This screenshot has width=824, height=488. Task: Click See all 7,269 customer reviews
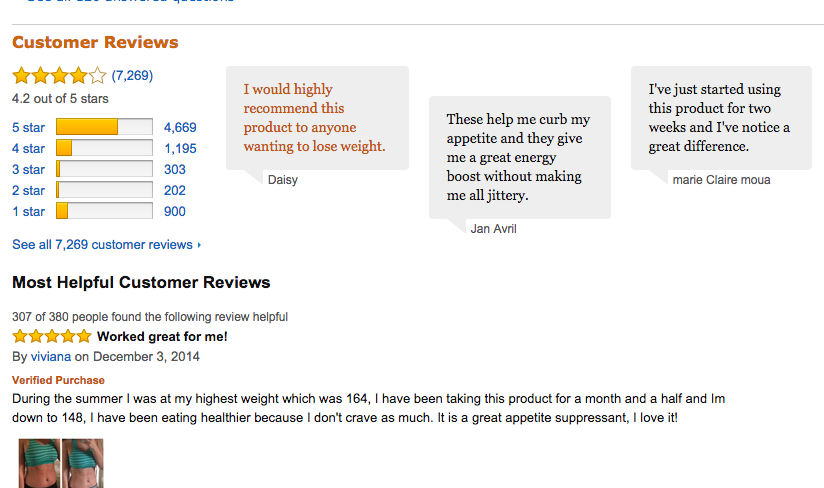tap(102, 245)
